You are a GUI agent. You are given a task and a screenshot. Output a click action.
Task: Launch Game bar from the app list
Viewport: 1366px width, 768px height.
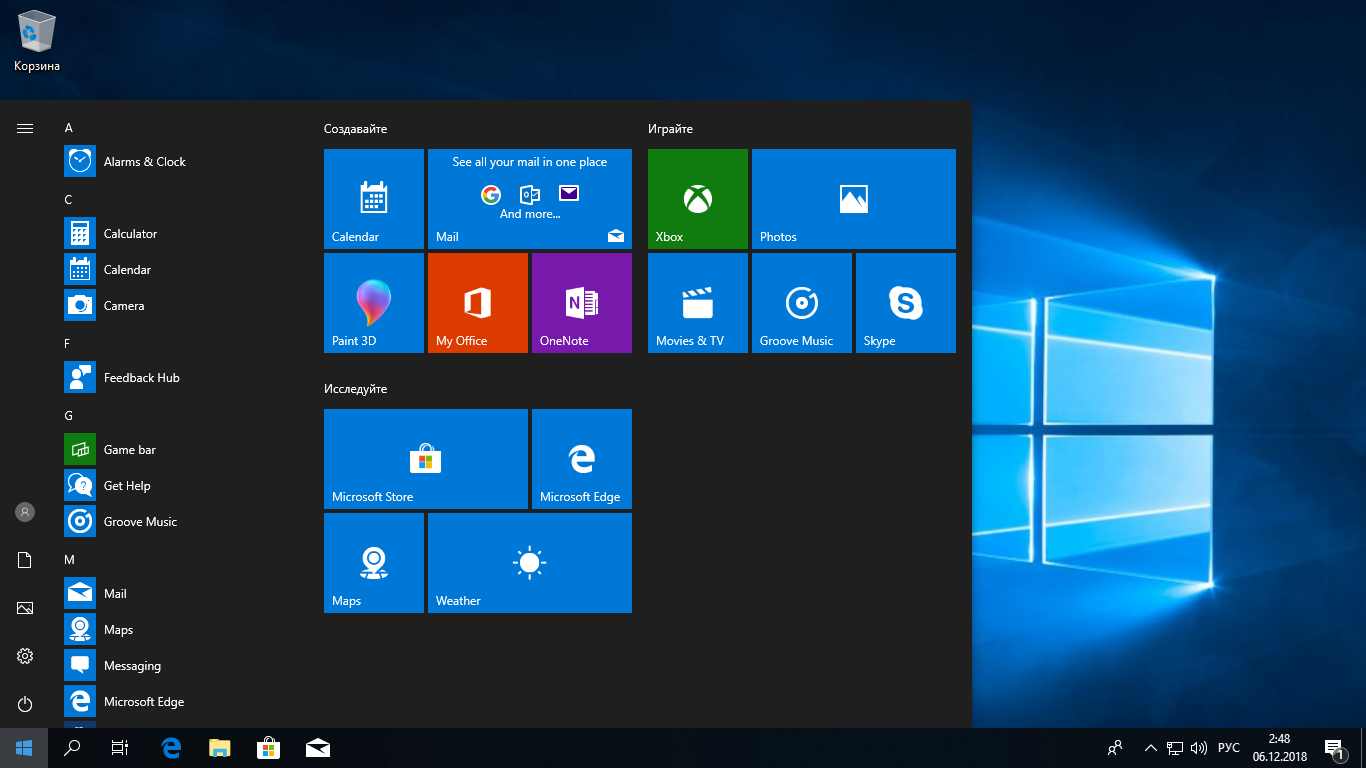pyautogui.click(x=180, y=450)
